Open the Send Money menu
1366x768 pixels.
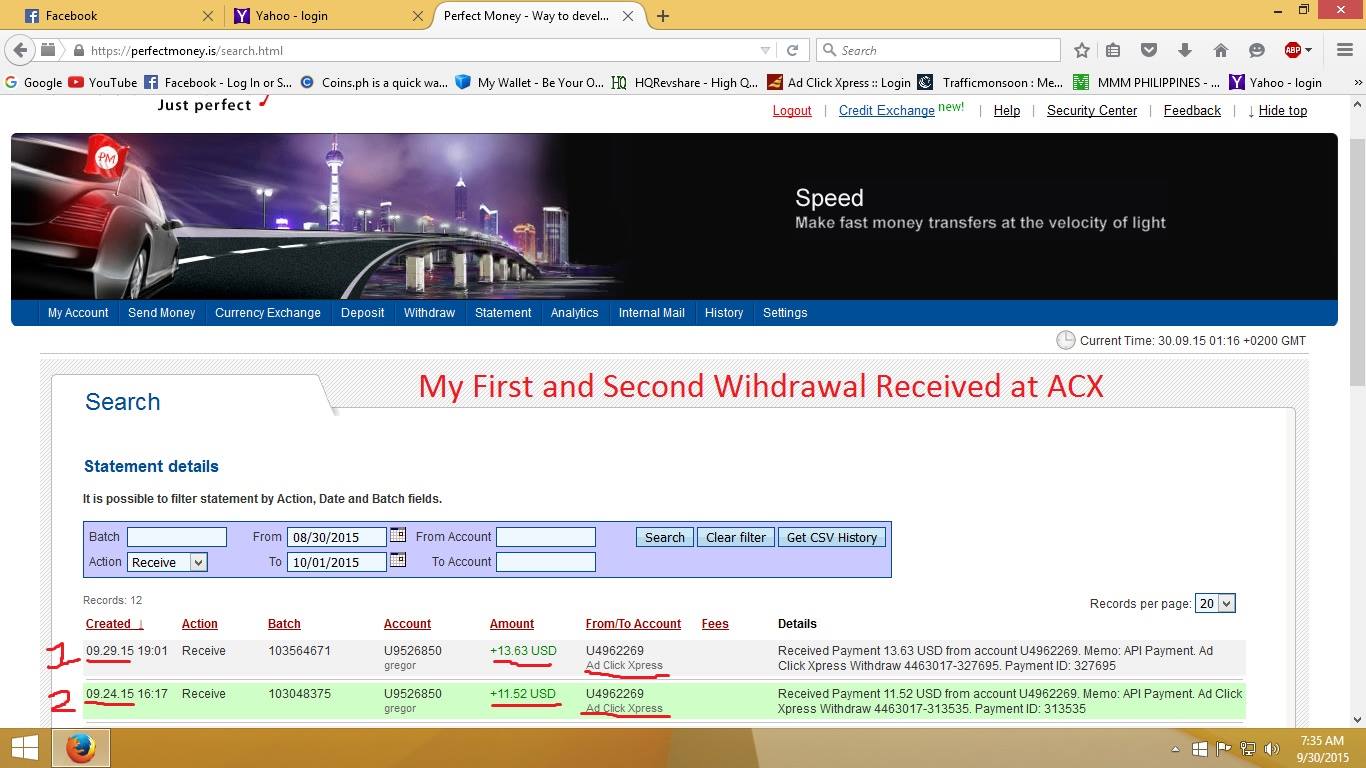click(x=162, y=313)
